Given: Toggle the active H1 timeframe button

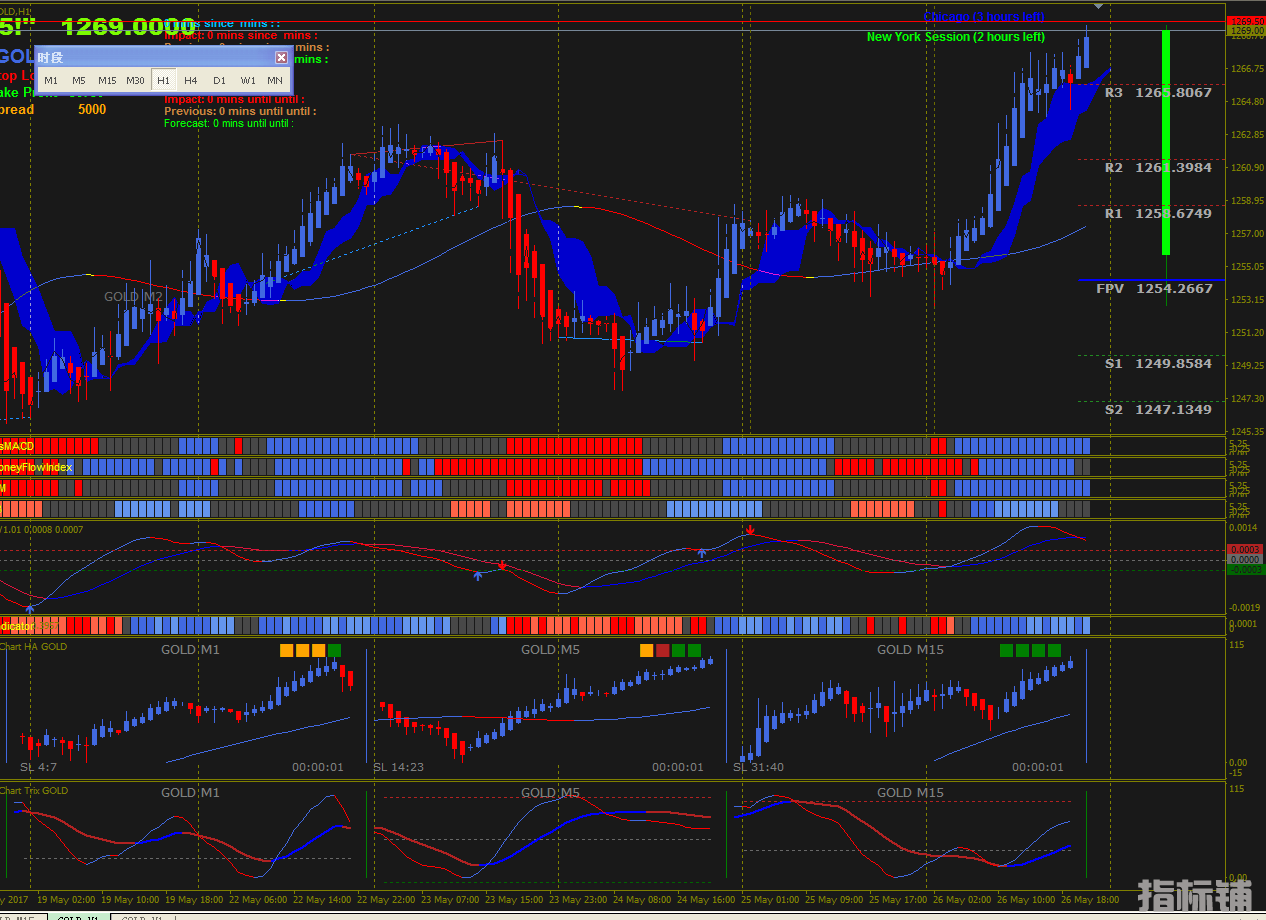Looking at the screenshot, I should click(164, 81).
